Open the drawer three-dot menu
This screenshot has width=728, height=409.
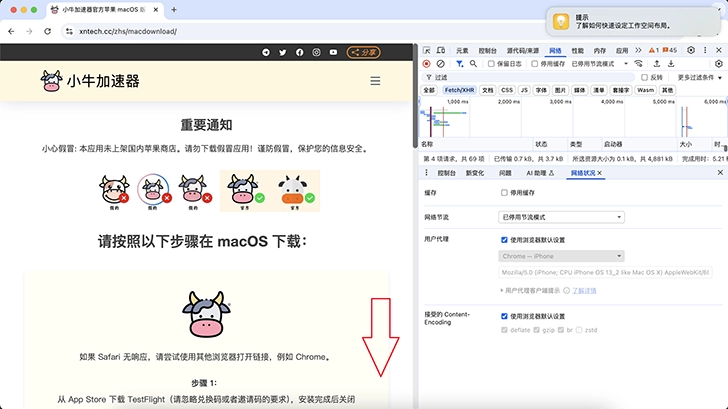pos(426,173)
